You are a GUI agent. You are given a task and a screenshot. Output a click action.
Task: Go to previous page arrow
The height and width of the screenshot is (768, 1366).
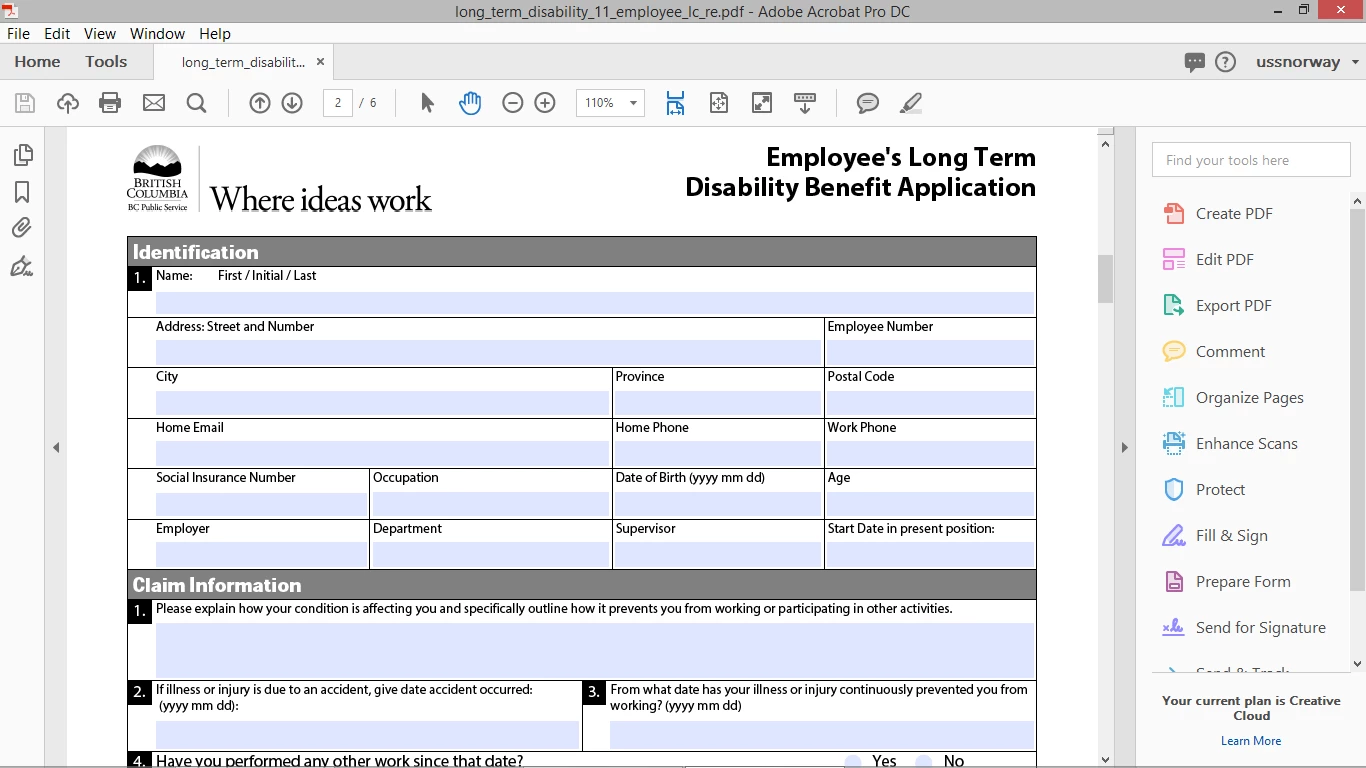coord(260,103)
